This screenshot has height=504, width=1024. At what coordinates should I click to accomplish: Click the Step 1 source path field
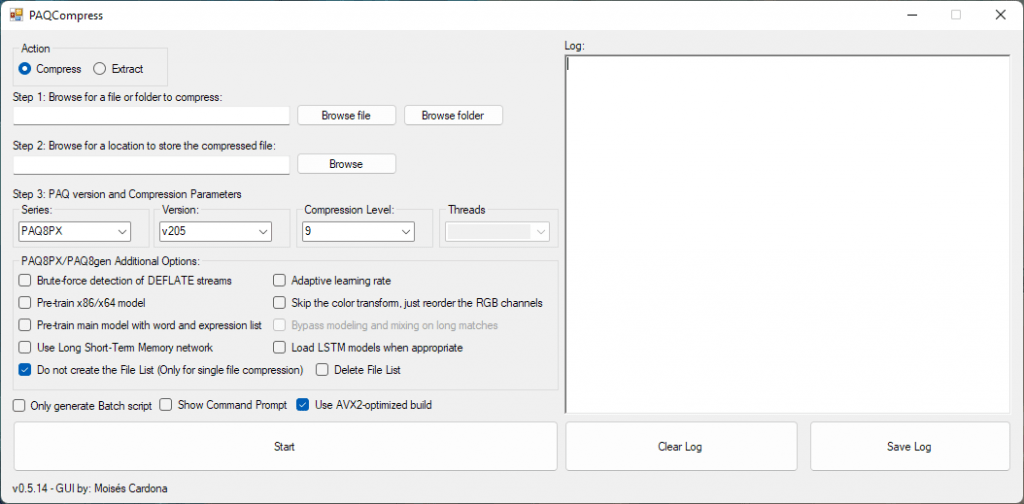pyautogui.click(x=151, y=116)
